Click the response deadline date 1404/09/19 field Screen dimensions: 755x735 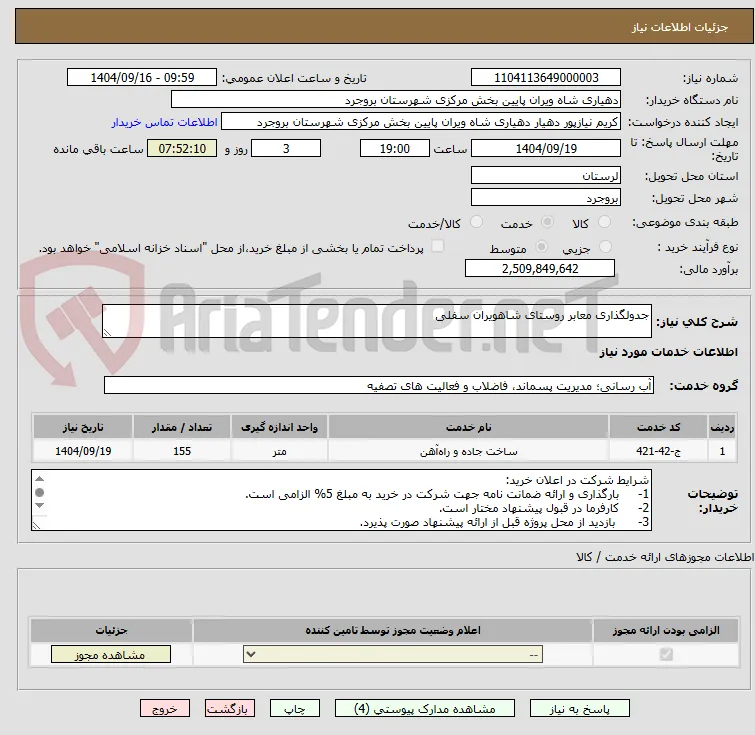pos(546,148)
